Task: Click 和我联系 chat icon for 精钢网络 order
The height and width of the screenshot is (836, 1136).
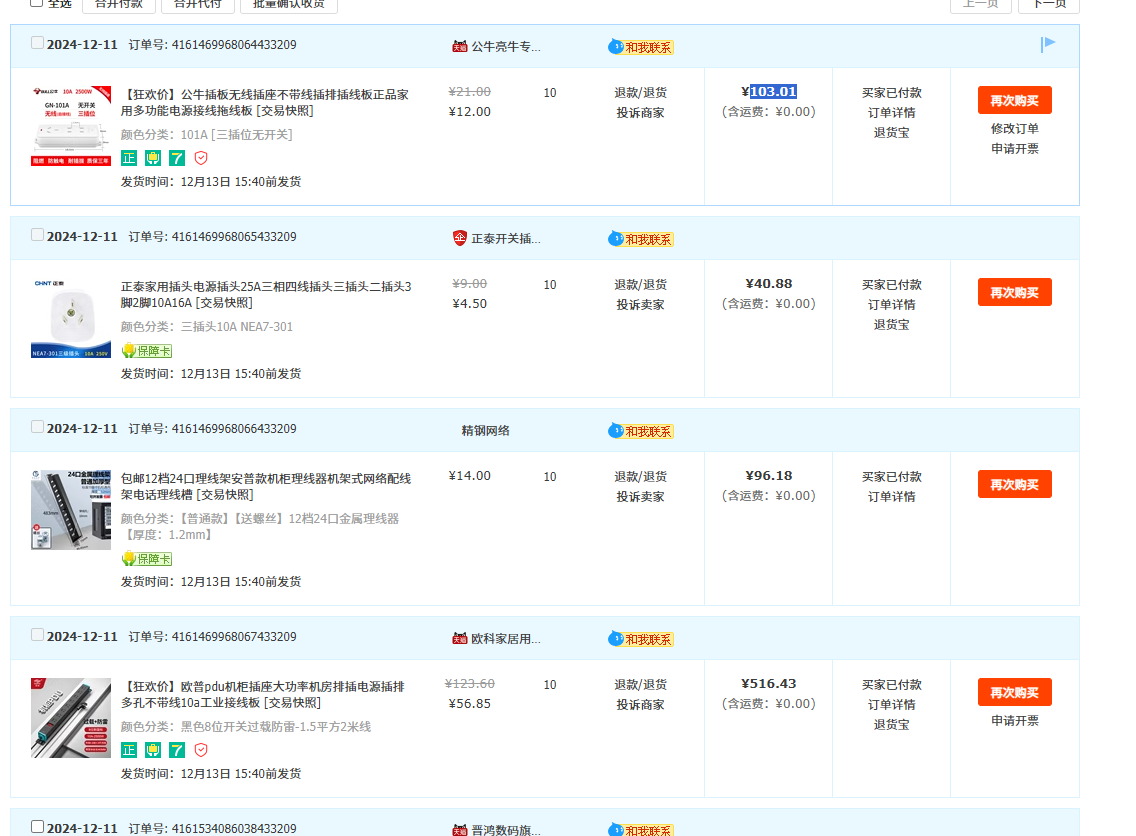Action: pyautogui.click(x=641, y=431)
